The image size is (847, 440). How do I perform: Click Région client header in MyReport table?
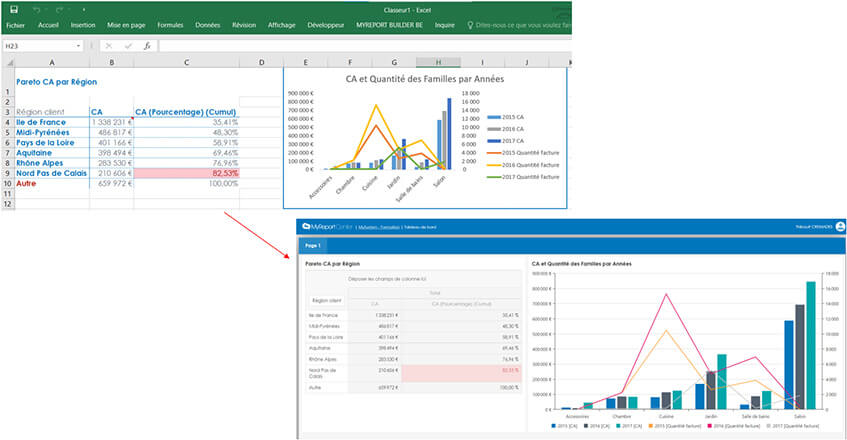(327, 301)
